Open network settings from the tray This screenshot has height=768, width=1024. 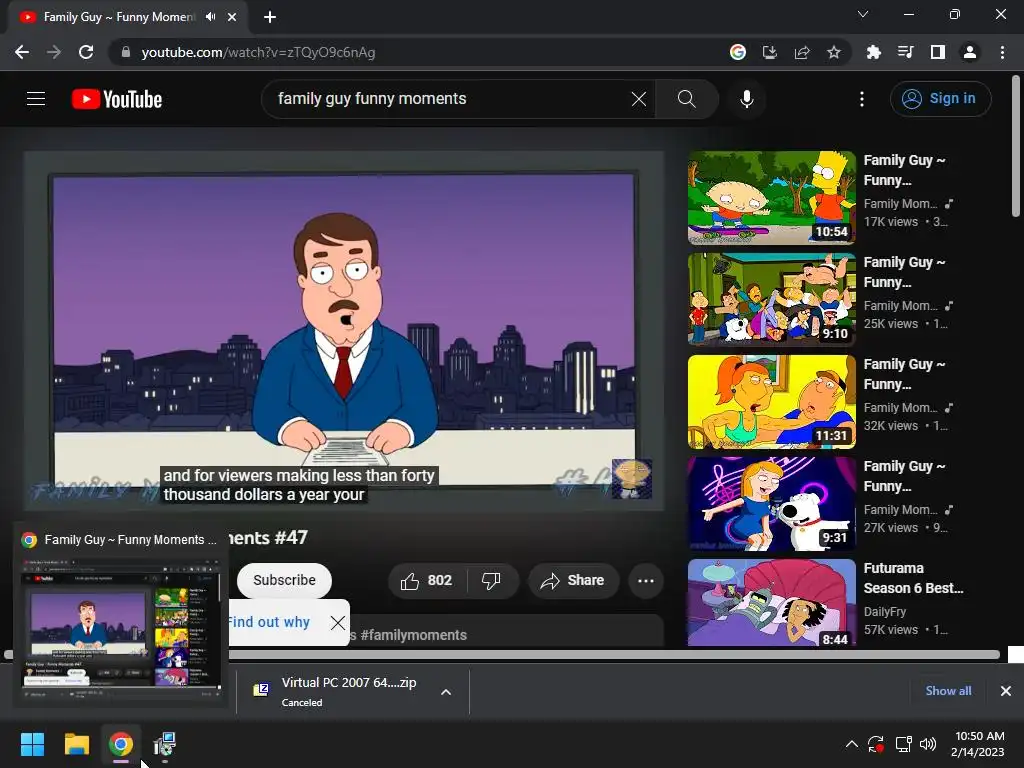pyautogui.click(x=903, y=744)
